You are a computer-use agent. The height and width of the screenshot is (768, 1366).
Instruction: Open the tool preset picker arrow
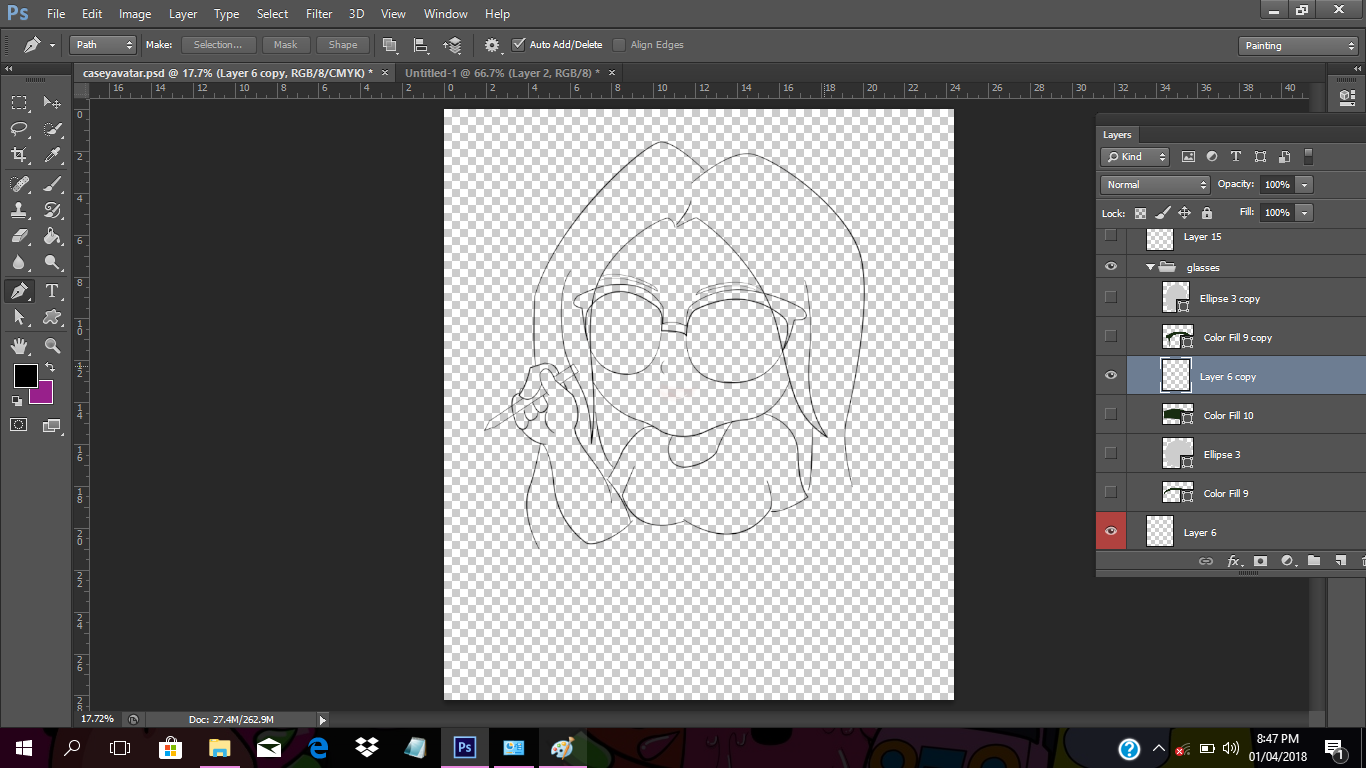click(x=52, y=46)
